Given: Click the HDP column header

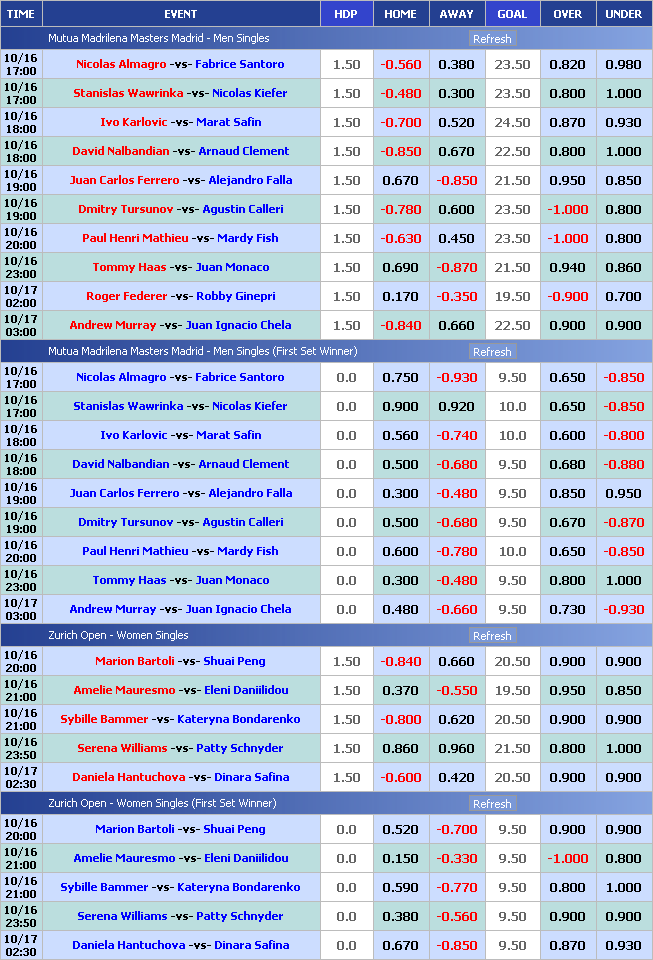Looking at the screenshot, I should click(x=345, y=14).
